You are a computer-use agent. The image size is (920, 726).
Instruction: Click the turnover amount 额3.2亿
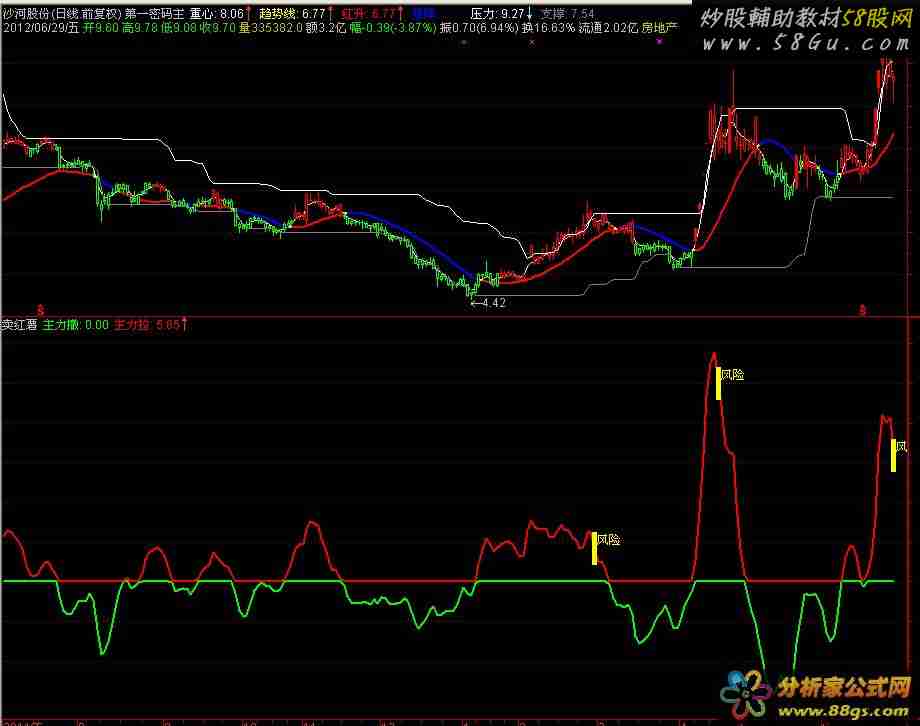[x=326, y=28]
